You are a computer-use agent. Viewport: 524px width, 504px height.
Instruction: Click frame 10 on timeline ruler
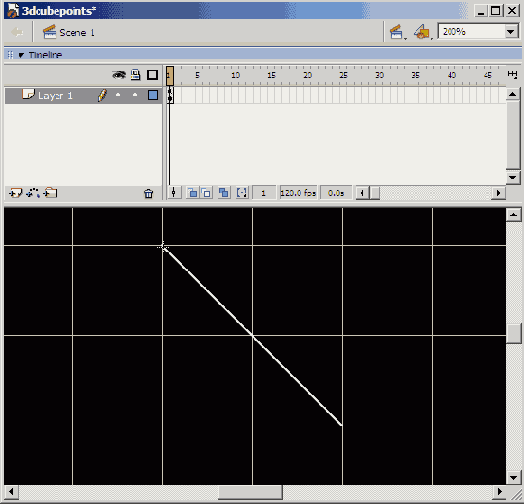(x=235, y=75)
